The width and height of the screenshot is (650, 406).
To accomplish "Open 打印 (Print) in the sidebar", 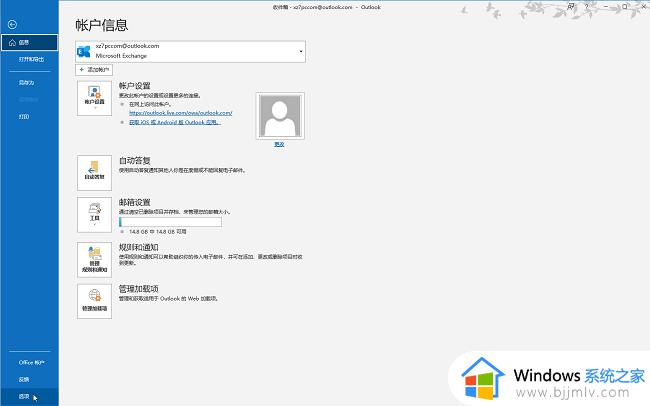I will tap(24, 117).
